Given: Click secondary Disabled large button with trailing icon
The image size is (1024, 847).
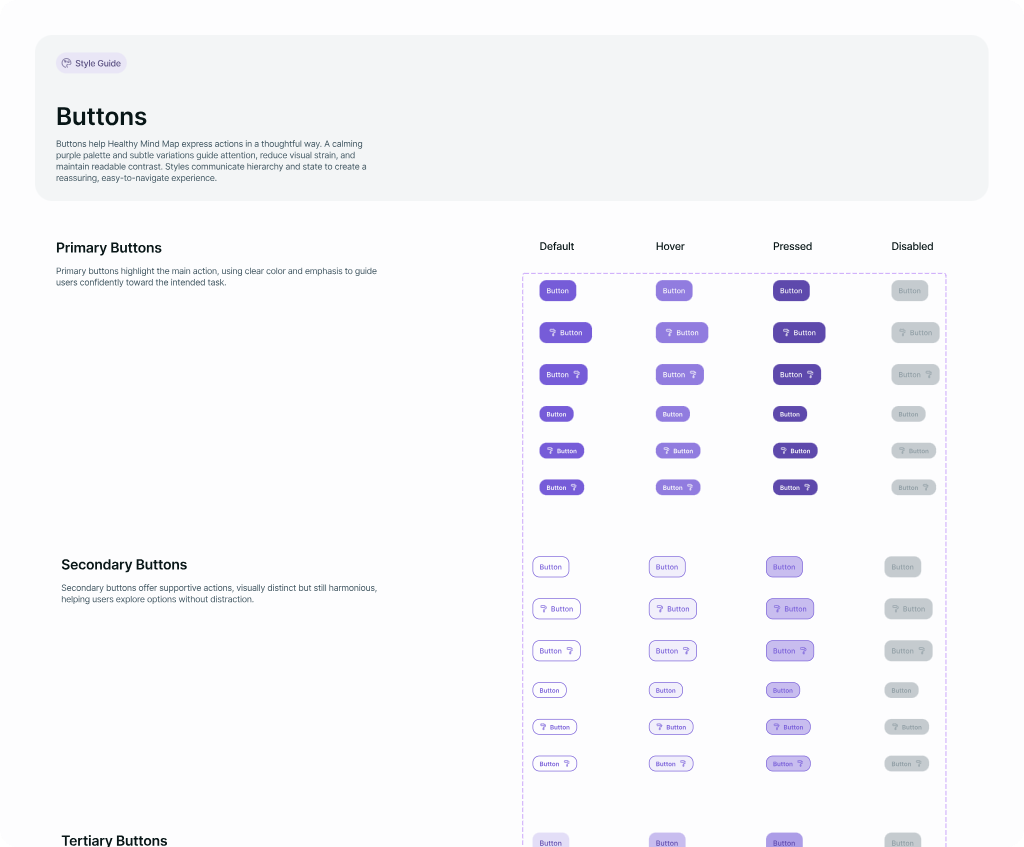Looking at the screenshot, I should [908, 650].
